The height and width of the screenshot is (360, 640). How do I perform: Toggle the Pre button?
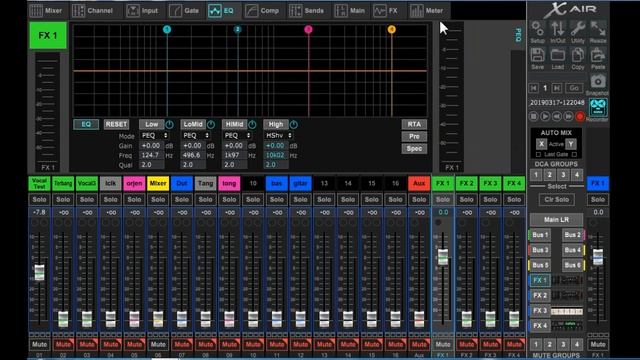point(414,137)
